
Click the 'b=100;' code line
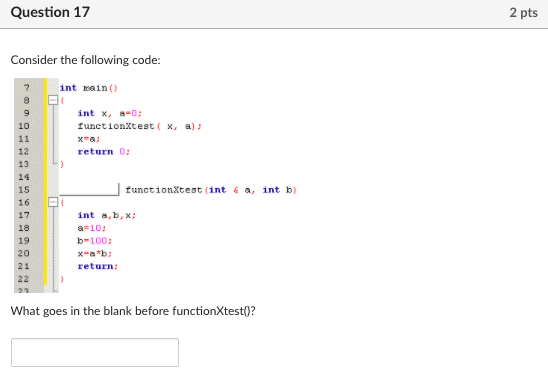95,241
